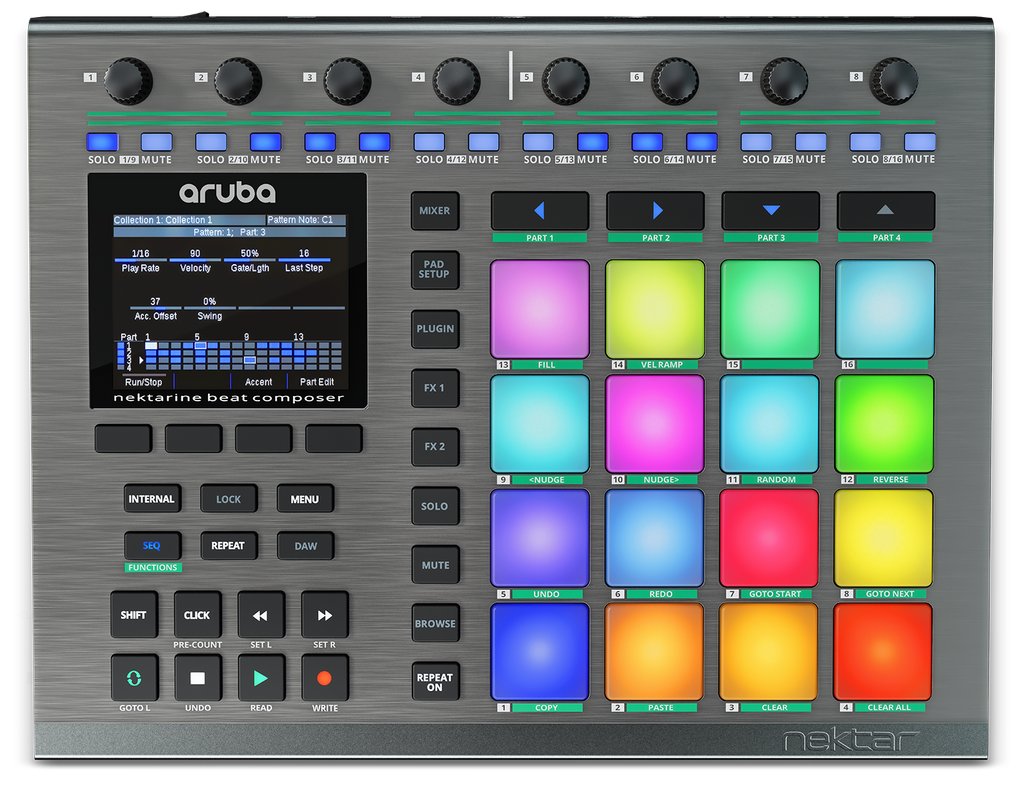Toggle the MUTE button for track 8/16

tap(920, 142)
